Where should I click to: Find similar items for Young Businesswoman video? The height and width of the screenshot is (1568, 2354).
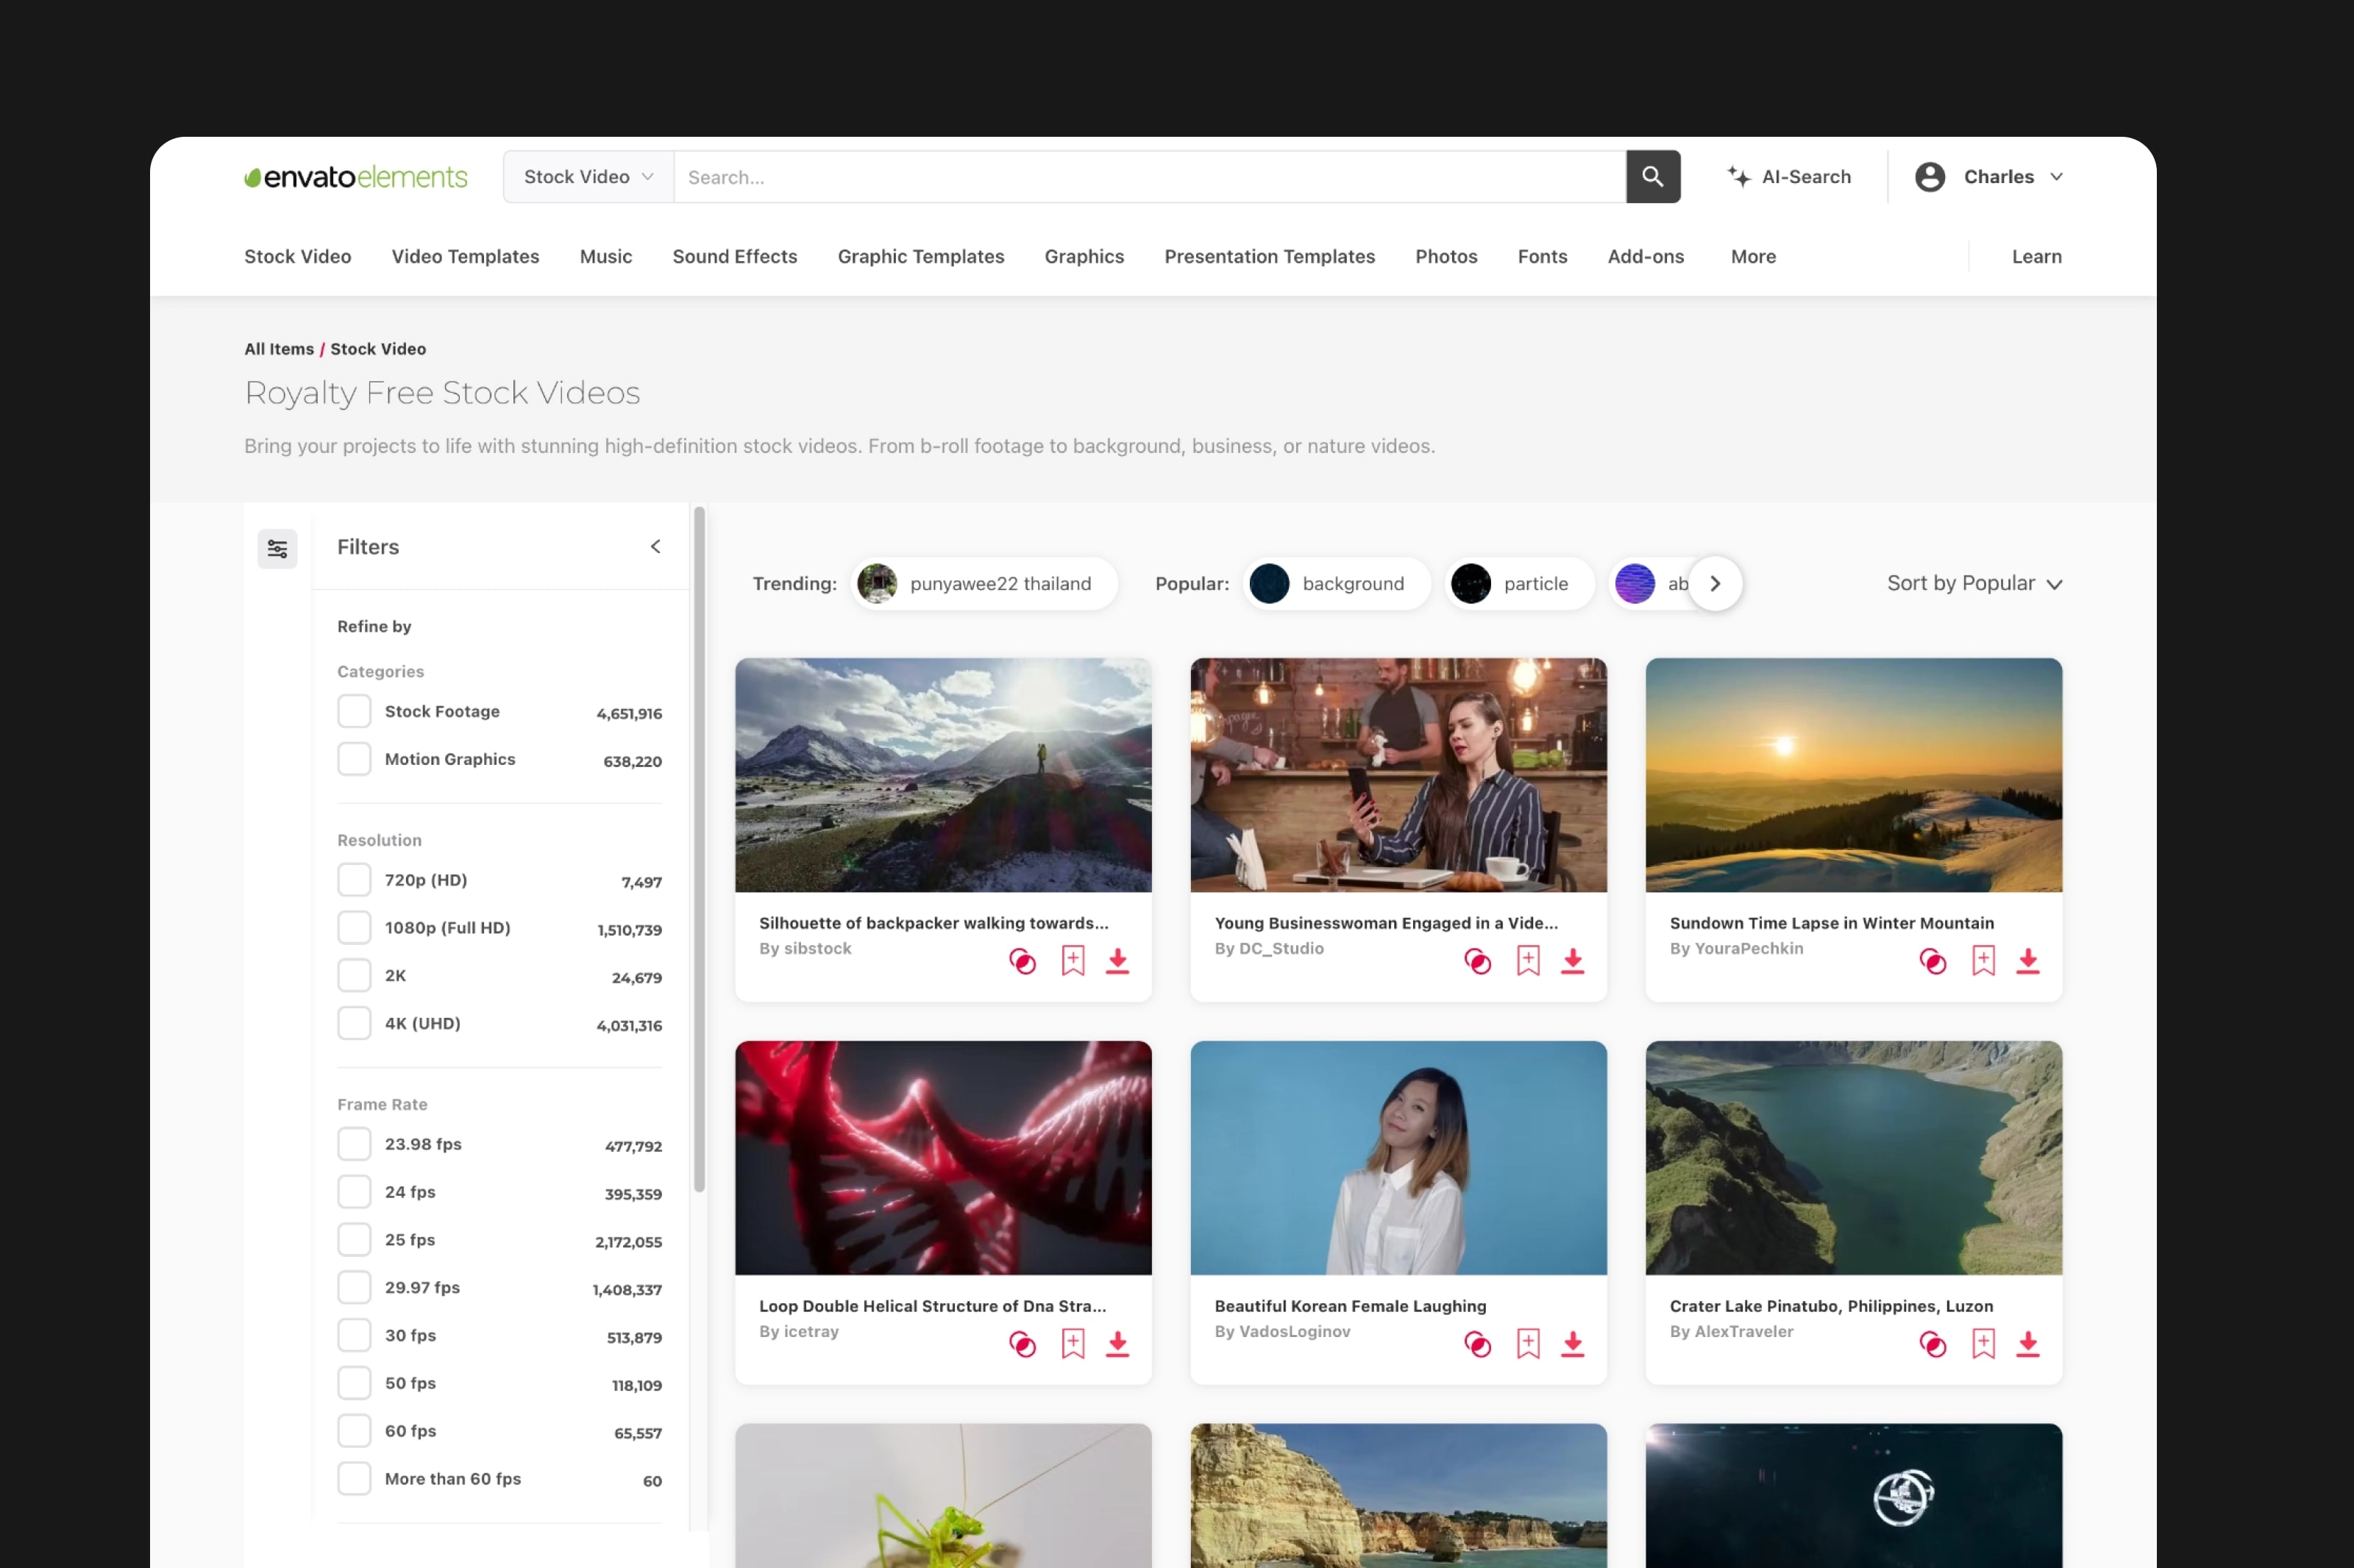tap(1477, 962)
